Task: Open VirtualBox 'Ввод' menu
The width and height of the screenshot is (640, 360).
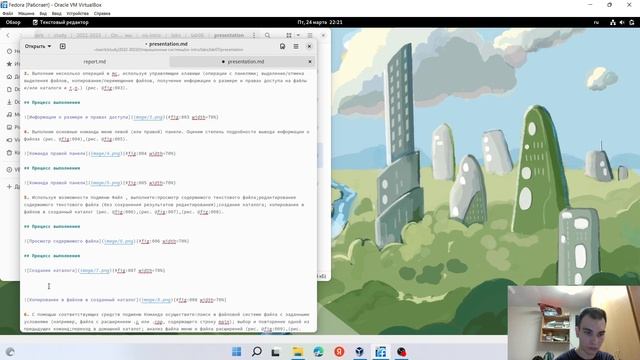Action: tap(56, 13)
